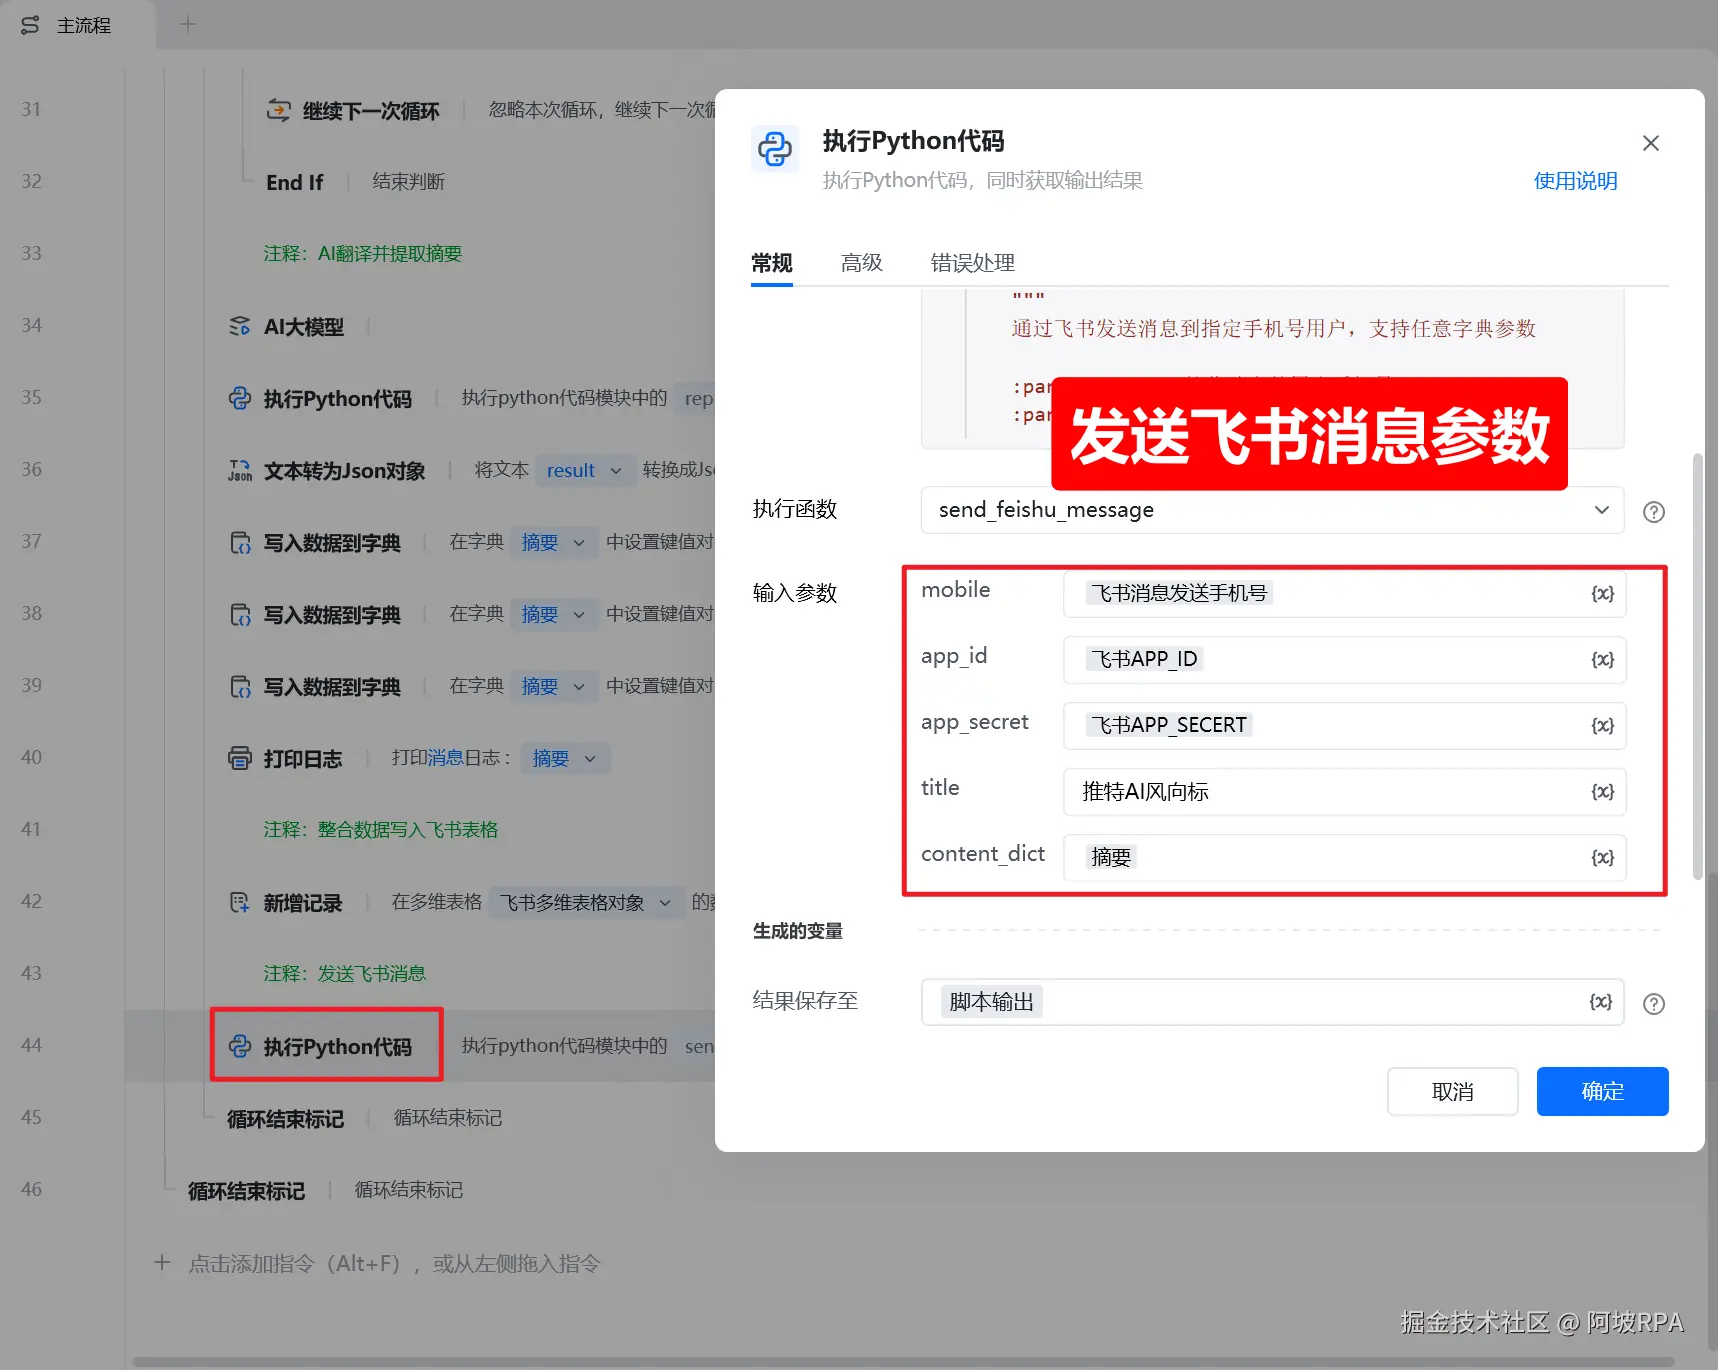This screenshot has width=1718, height=1370.
Task: Click the 飞书消息发送手机号 variable chip
Action: click(x=1179, y=594)
